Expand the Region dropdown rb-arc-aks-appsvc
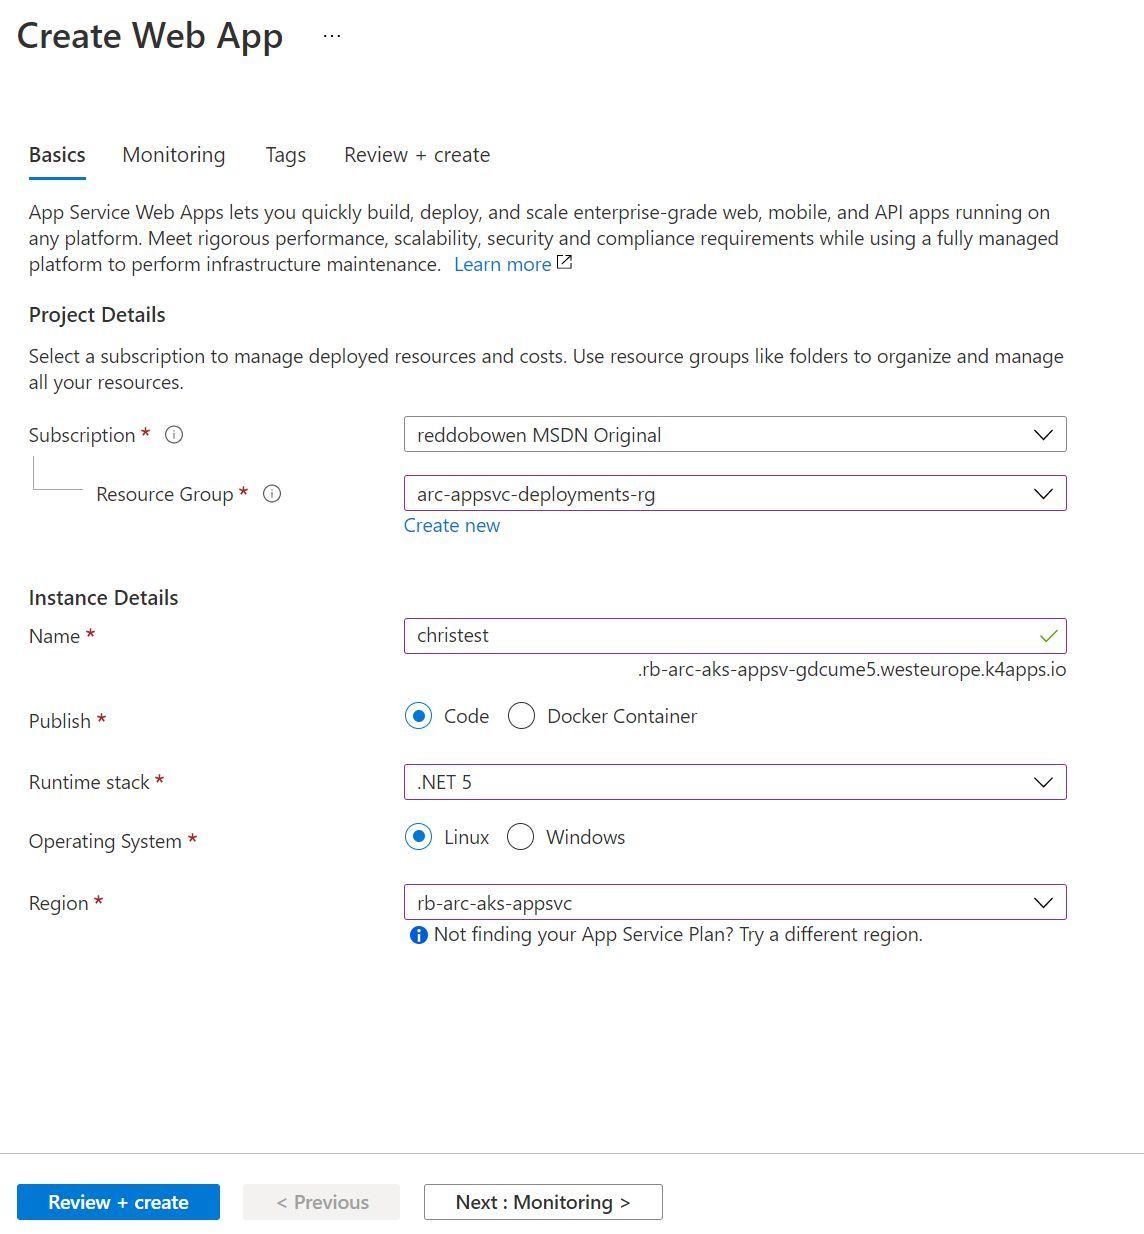The image size is (1144, 1234). coord(735,903)
